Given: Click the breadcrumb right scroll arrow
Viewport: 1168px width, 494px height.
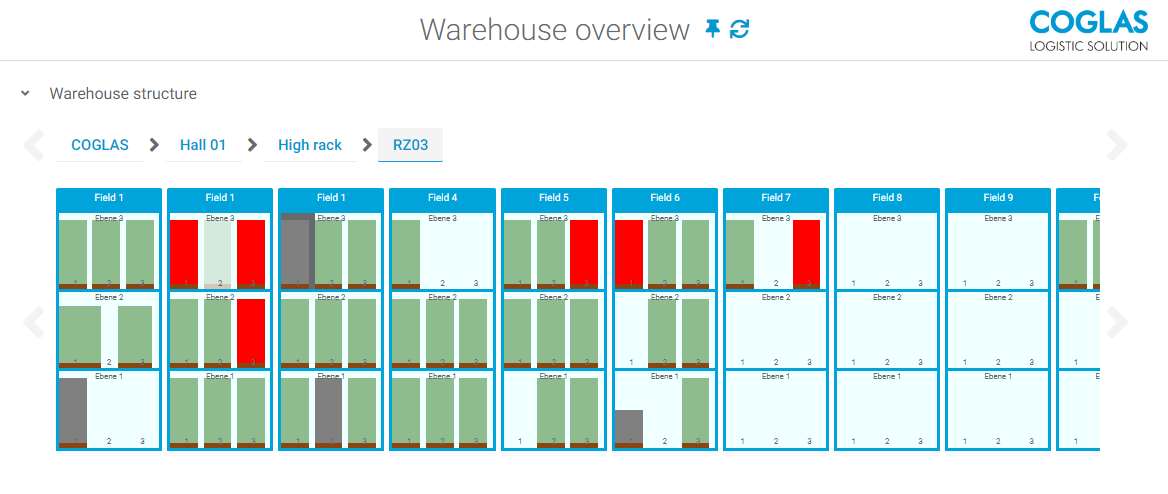Looking at the screenshot, I should 1117,146.
